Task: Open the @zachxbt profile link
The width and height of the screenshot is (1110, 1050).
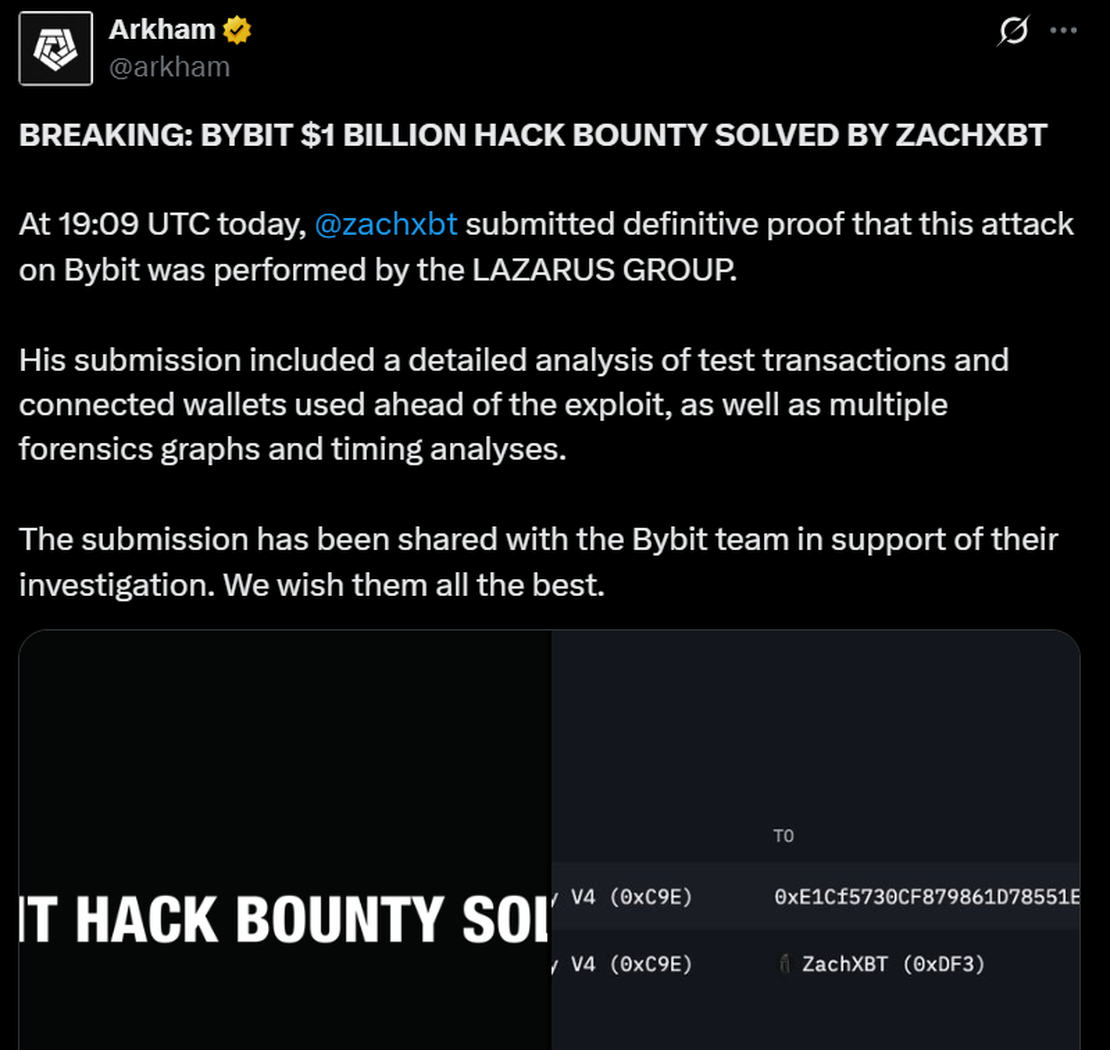Action: point(386,224)
